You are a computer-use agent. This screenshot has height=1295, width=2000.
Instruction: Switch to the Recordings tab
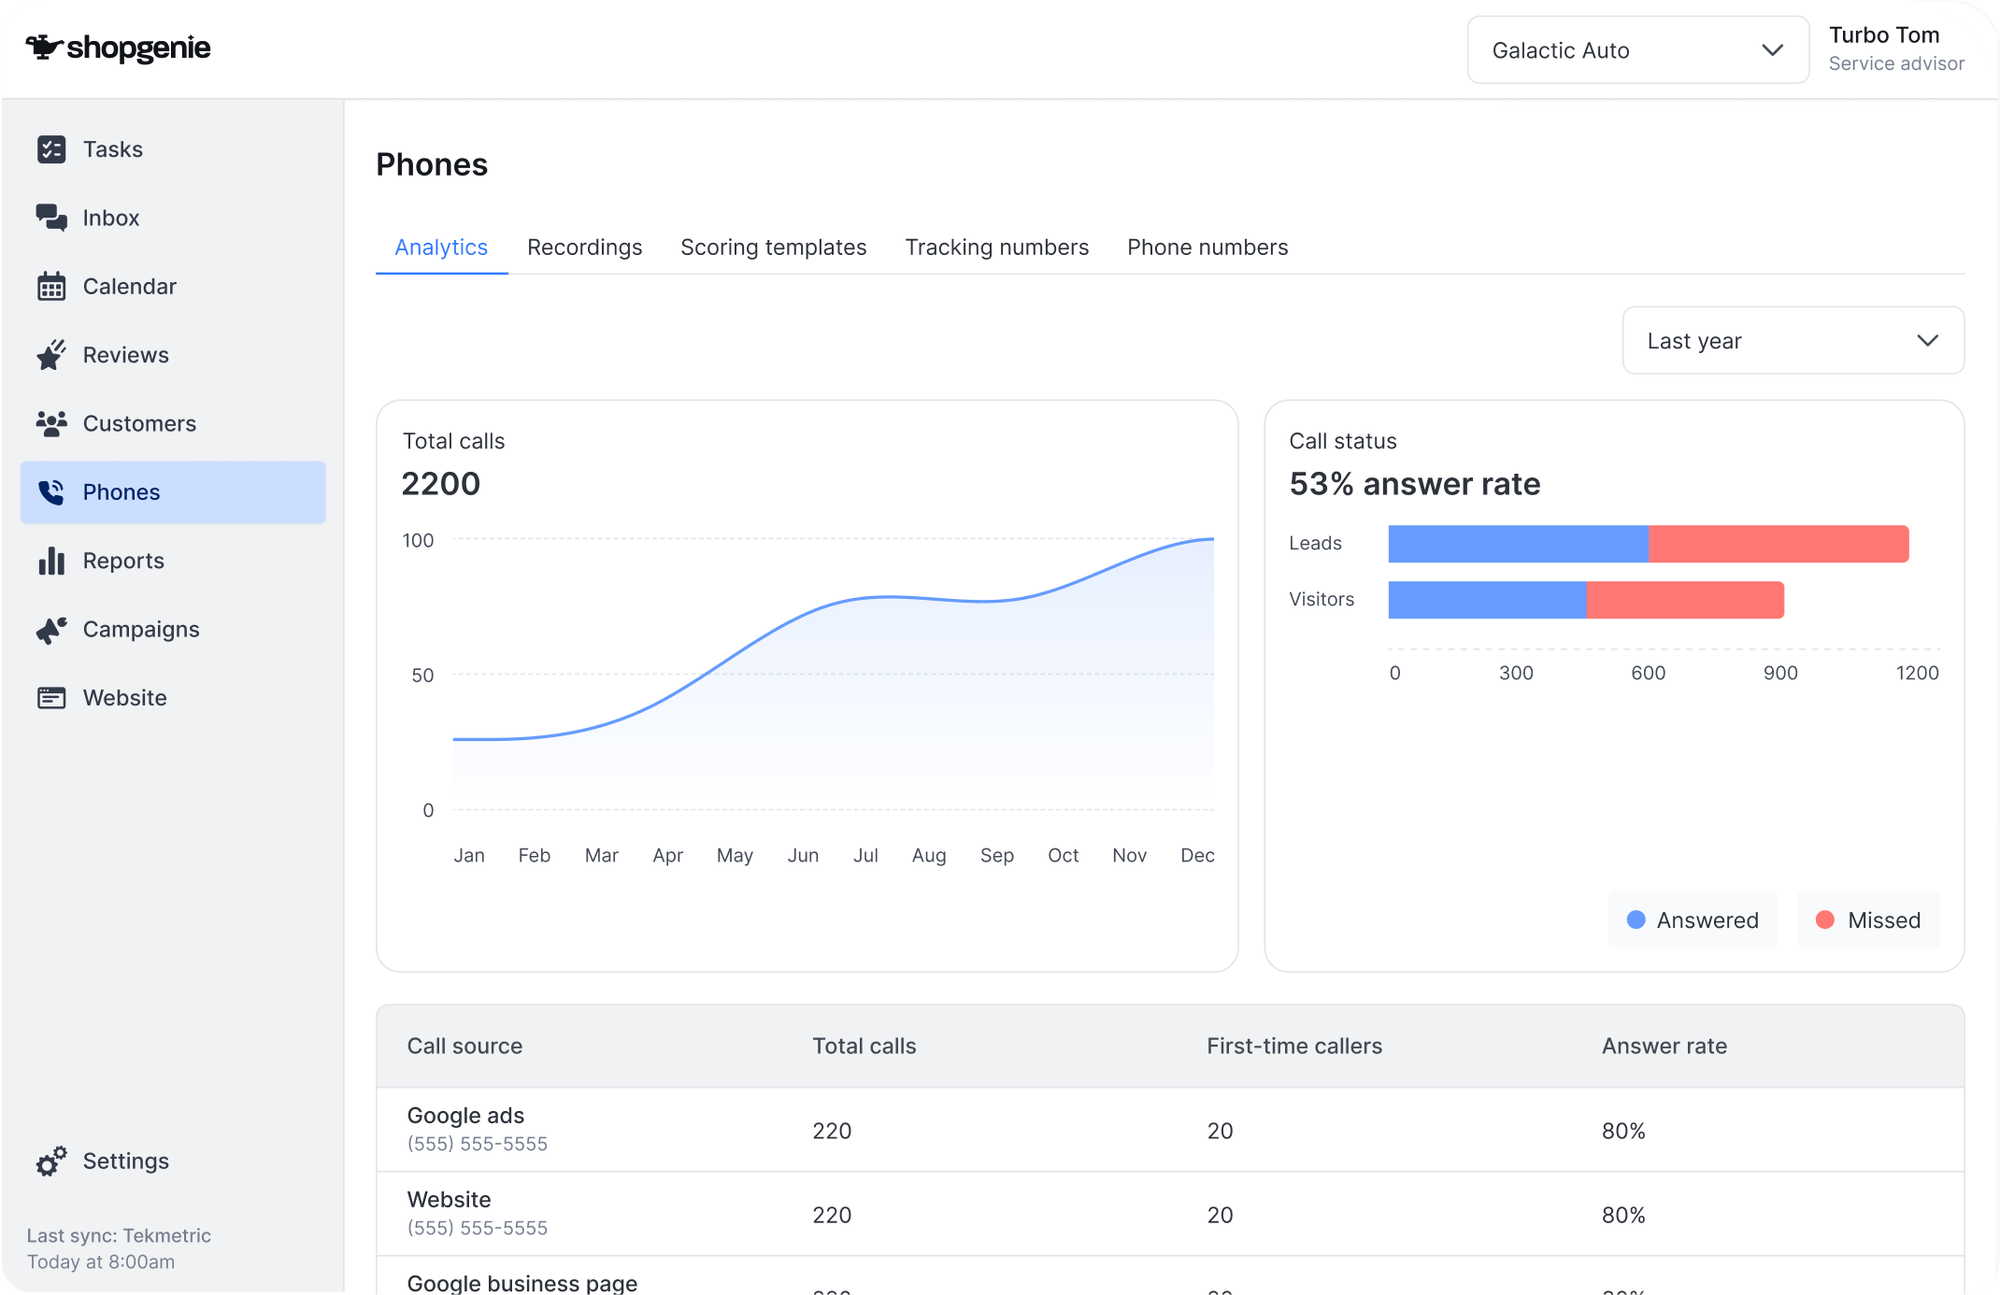point(585,247)
